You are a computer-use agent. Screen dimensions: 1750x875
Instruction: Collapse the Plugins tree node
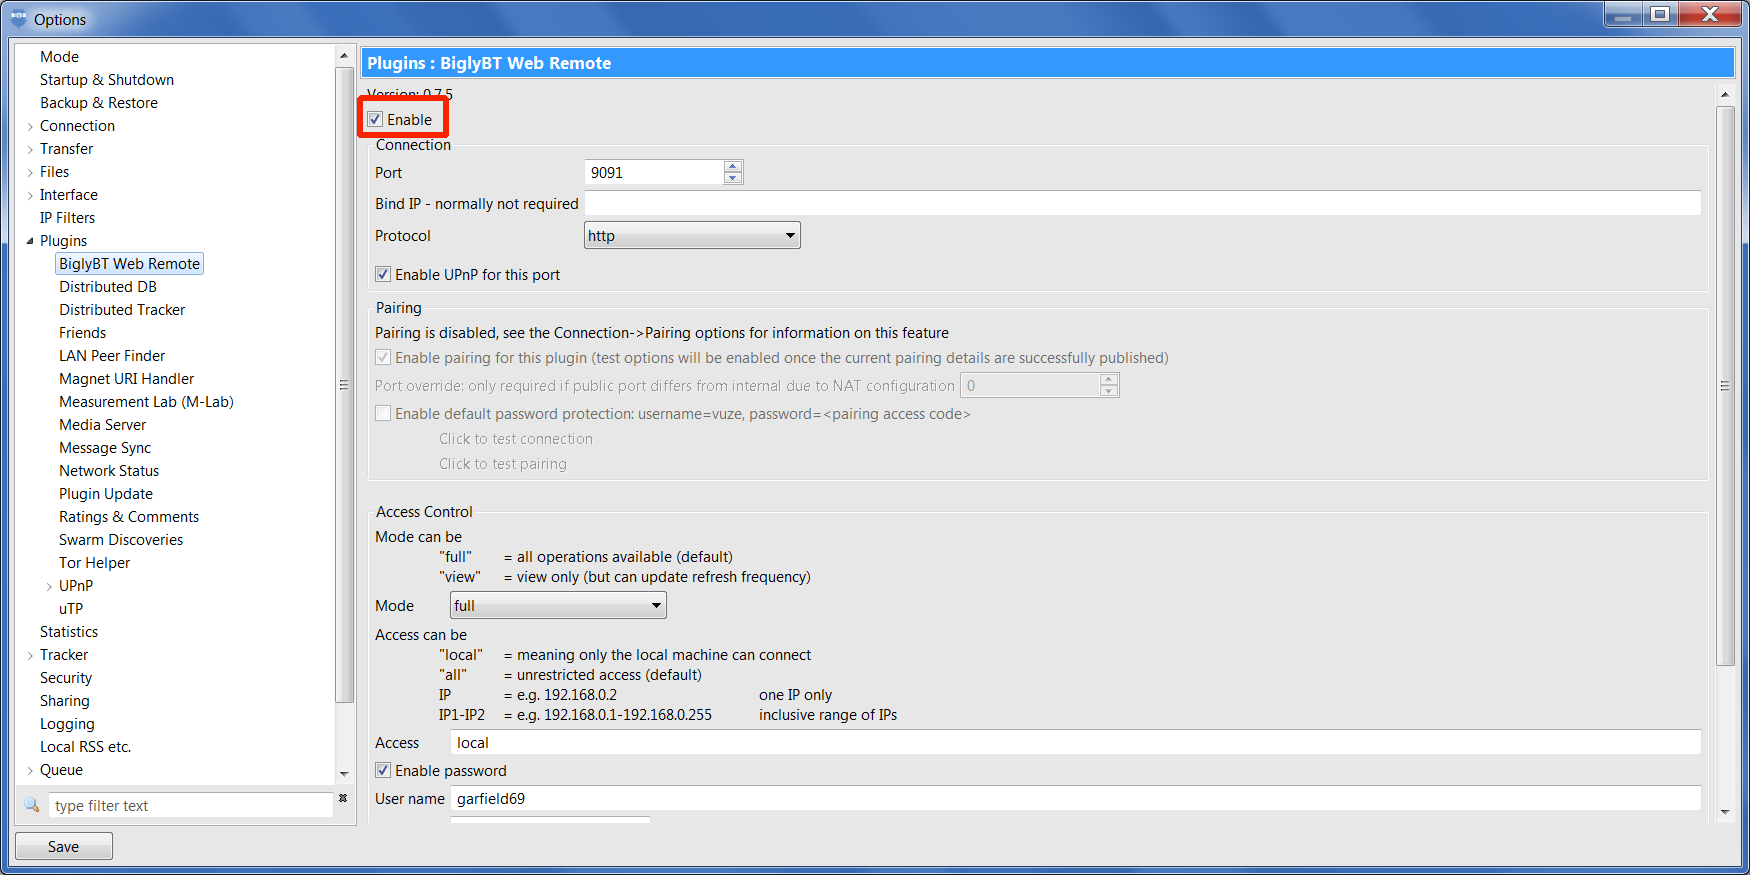(30, 241)
